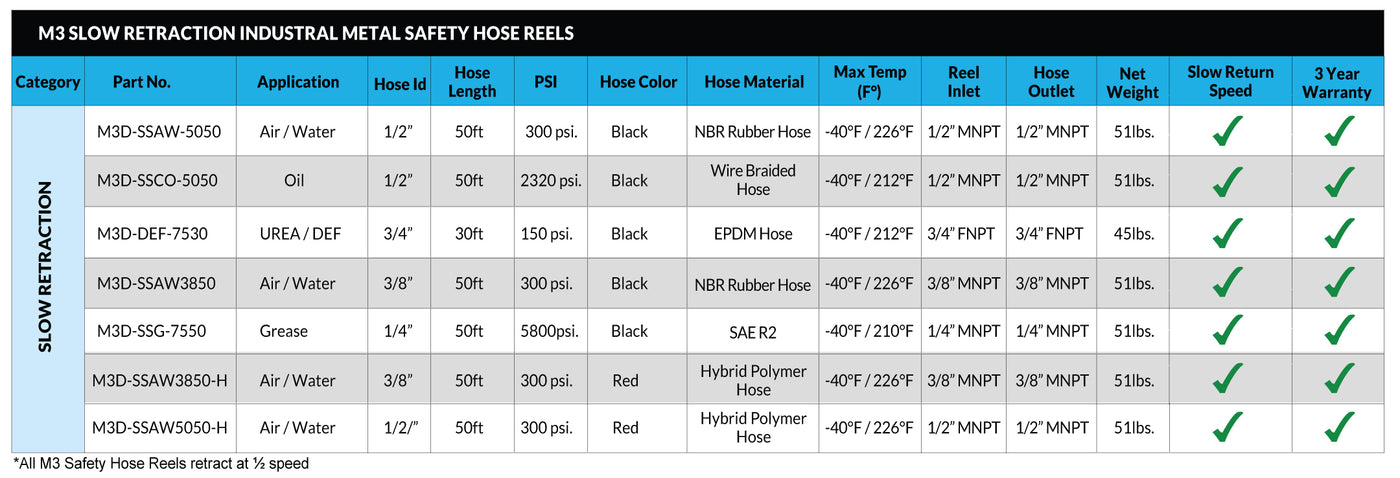This screenshot has height=478, width=1400.
Task: Click the Red hose color for M3D-SSAW3850-H
Action: 626,380
